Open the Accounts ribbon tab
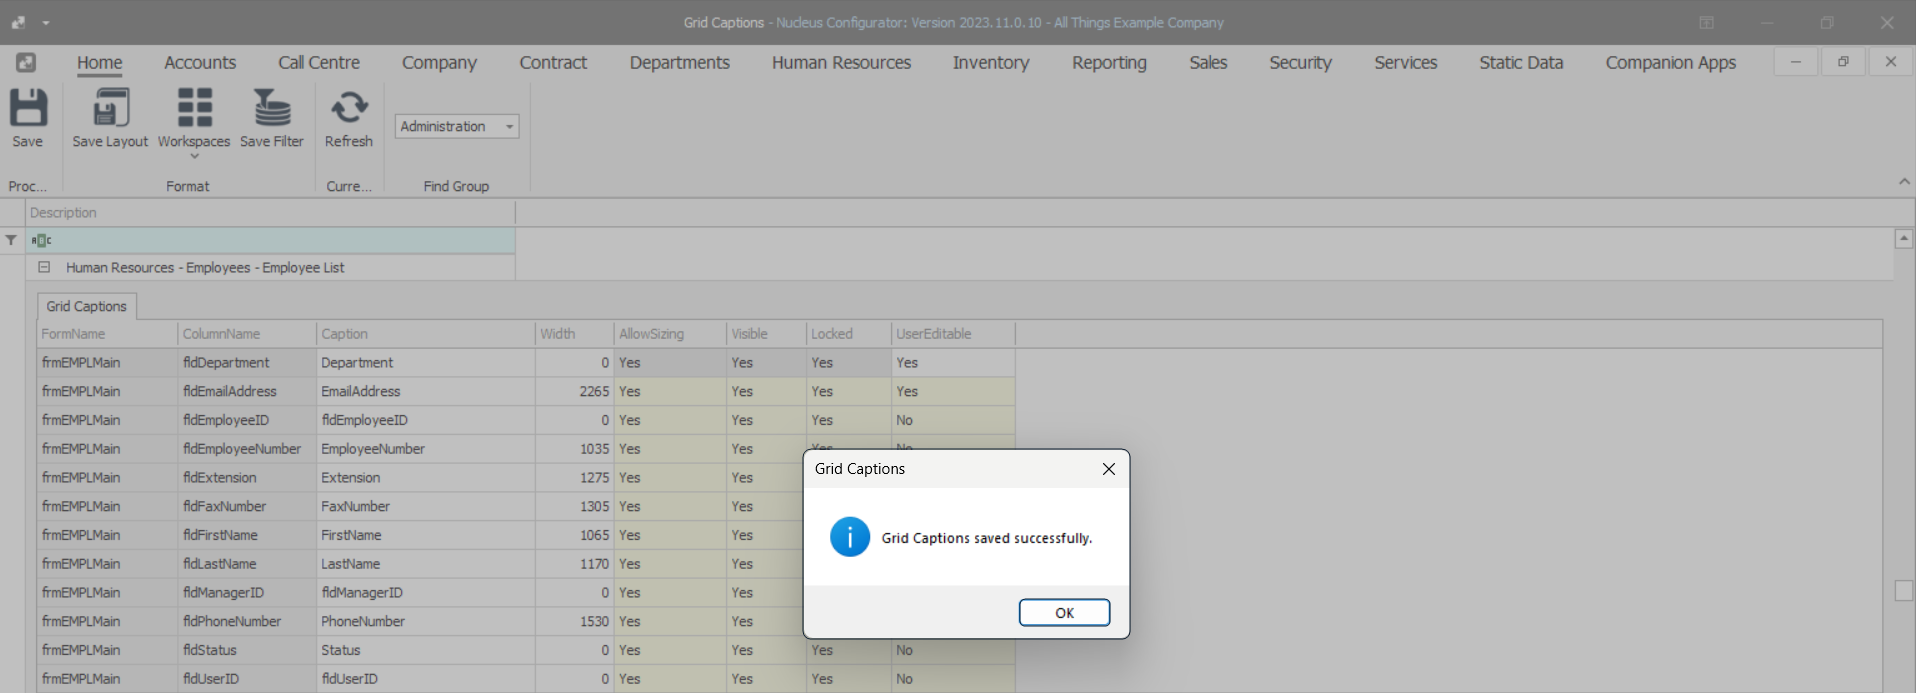 [x=200, y=62]
